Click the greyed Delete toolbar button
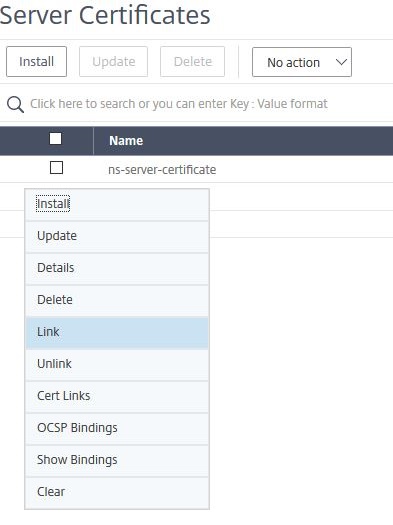Image resolution: width=393 pixels, height=525 pixels. 192,62
